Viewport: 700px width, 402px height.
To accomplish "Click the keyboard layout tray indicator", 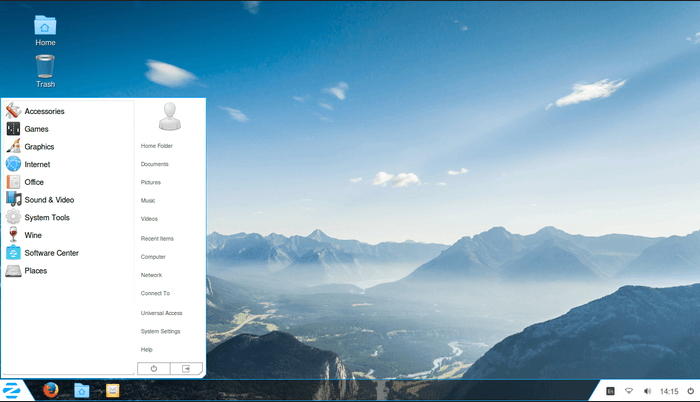I will coord(610,391).
